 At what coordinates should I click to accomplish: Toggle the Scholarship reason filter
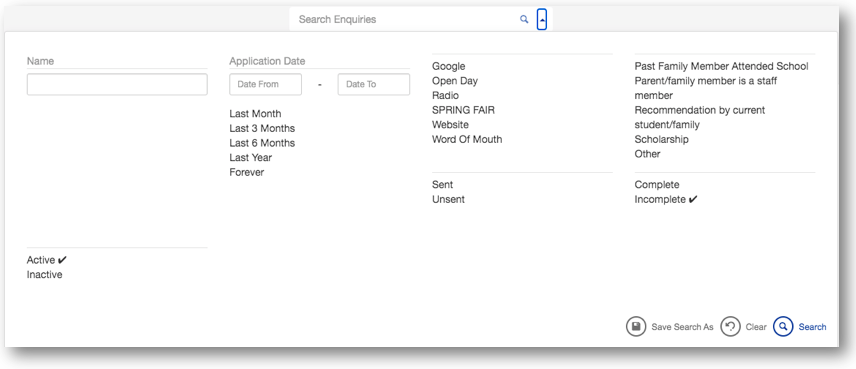[661, 139]
